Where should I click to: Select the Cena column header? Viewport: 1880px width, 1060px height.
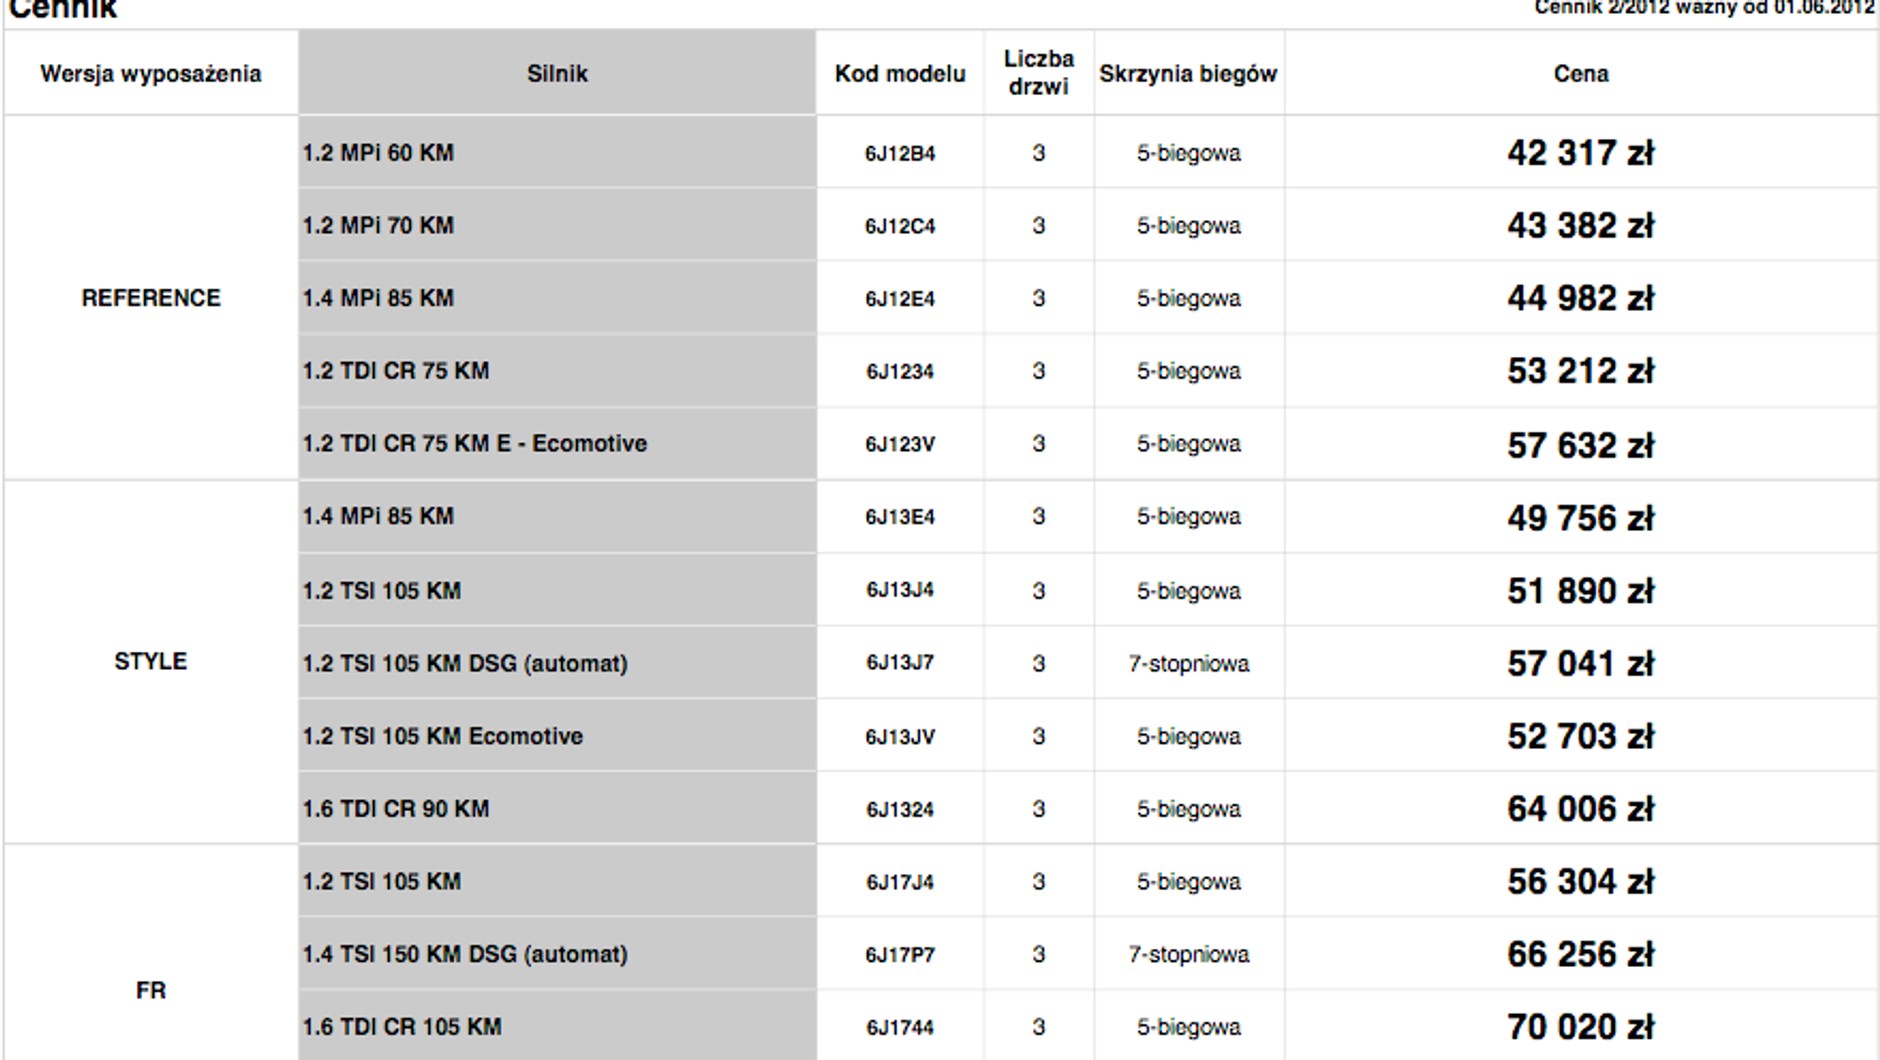click(x=1581, y=73)
